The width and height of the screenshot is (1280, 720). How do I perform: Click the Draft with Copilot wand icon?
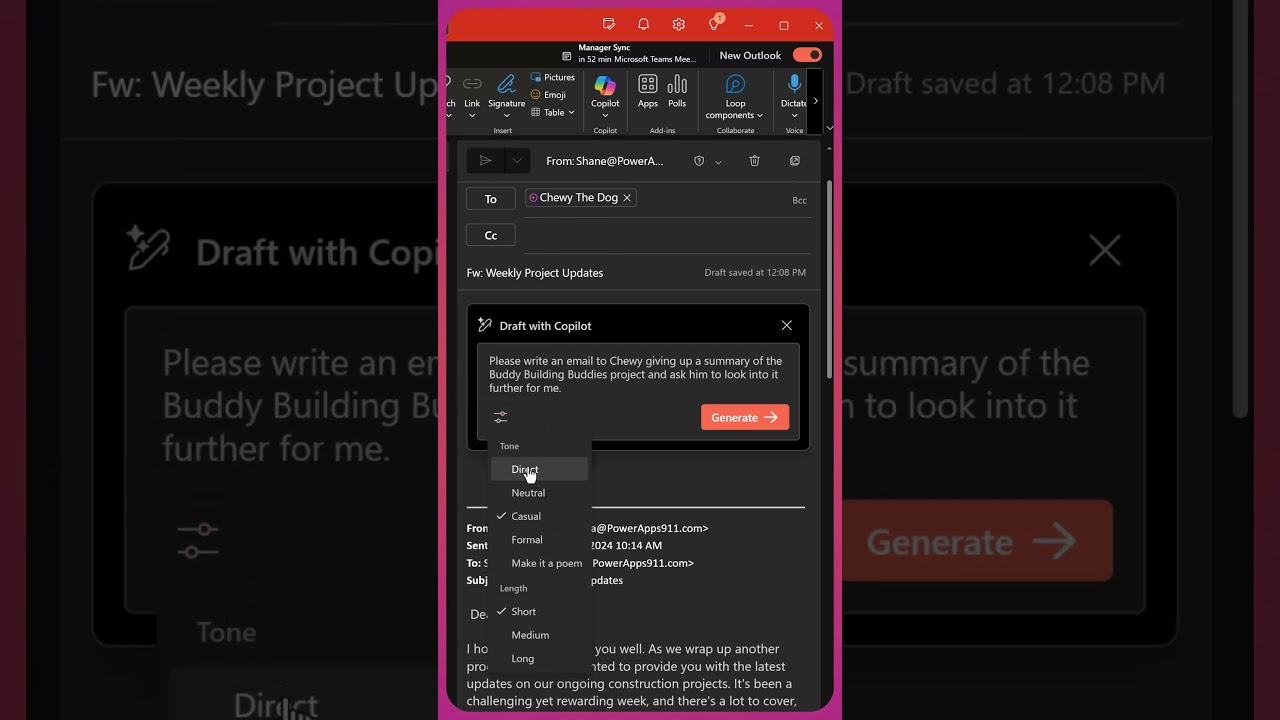485,325
